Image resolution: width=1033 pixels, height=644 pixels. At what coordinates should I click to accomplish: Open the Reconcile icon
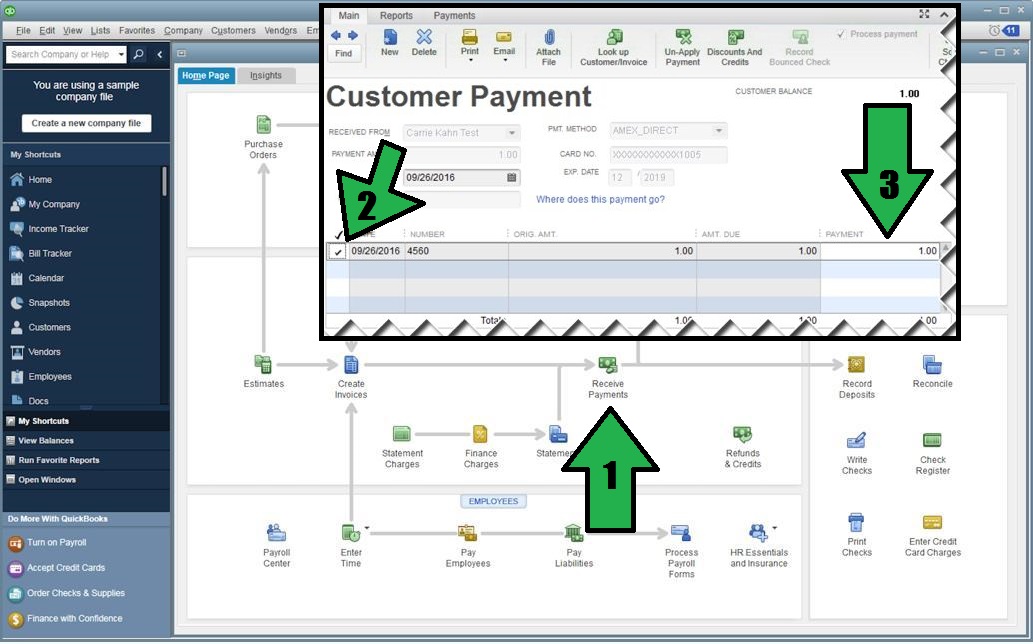[932, 364]
